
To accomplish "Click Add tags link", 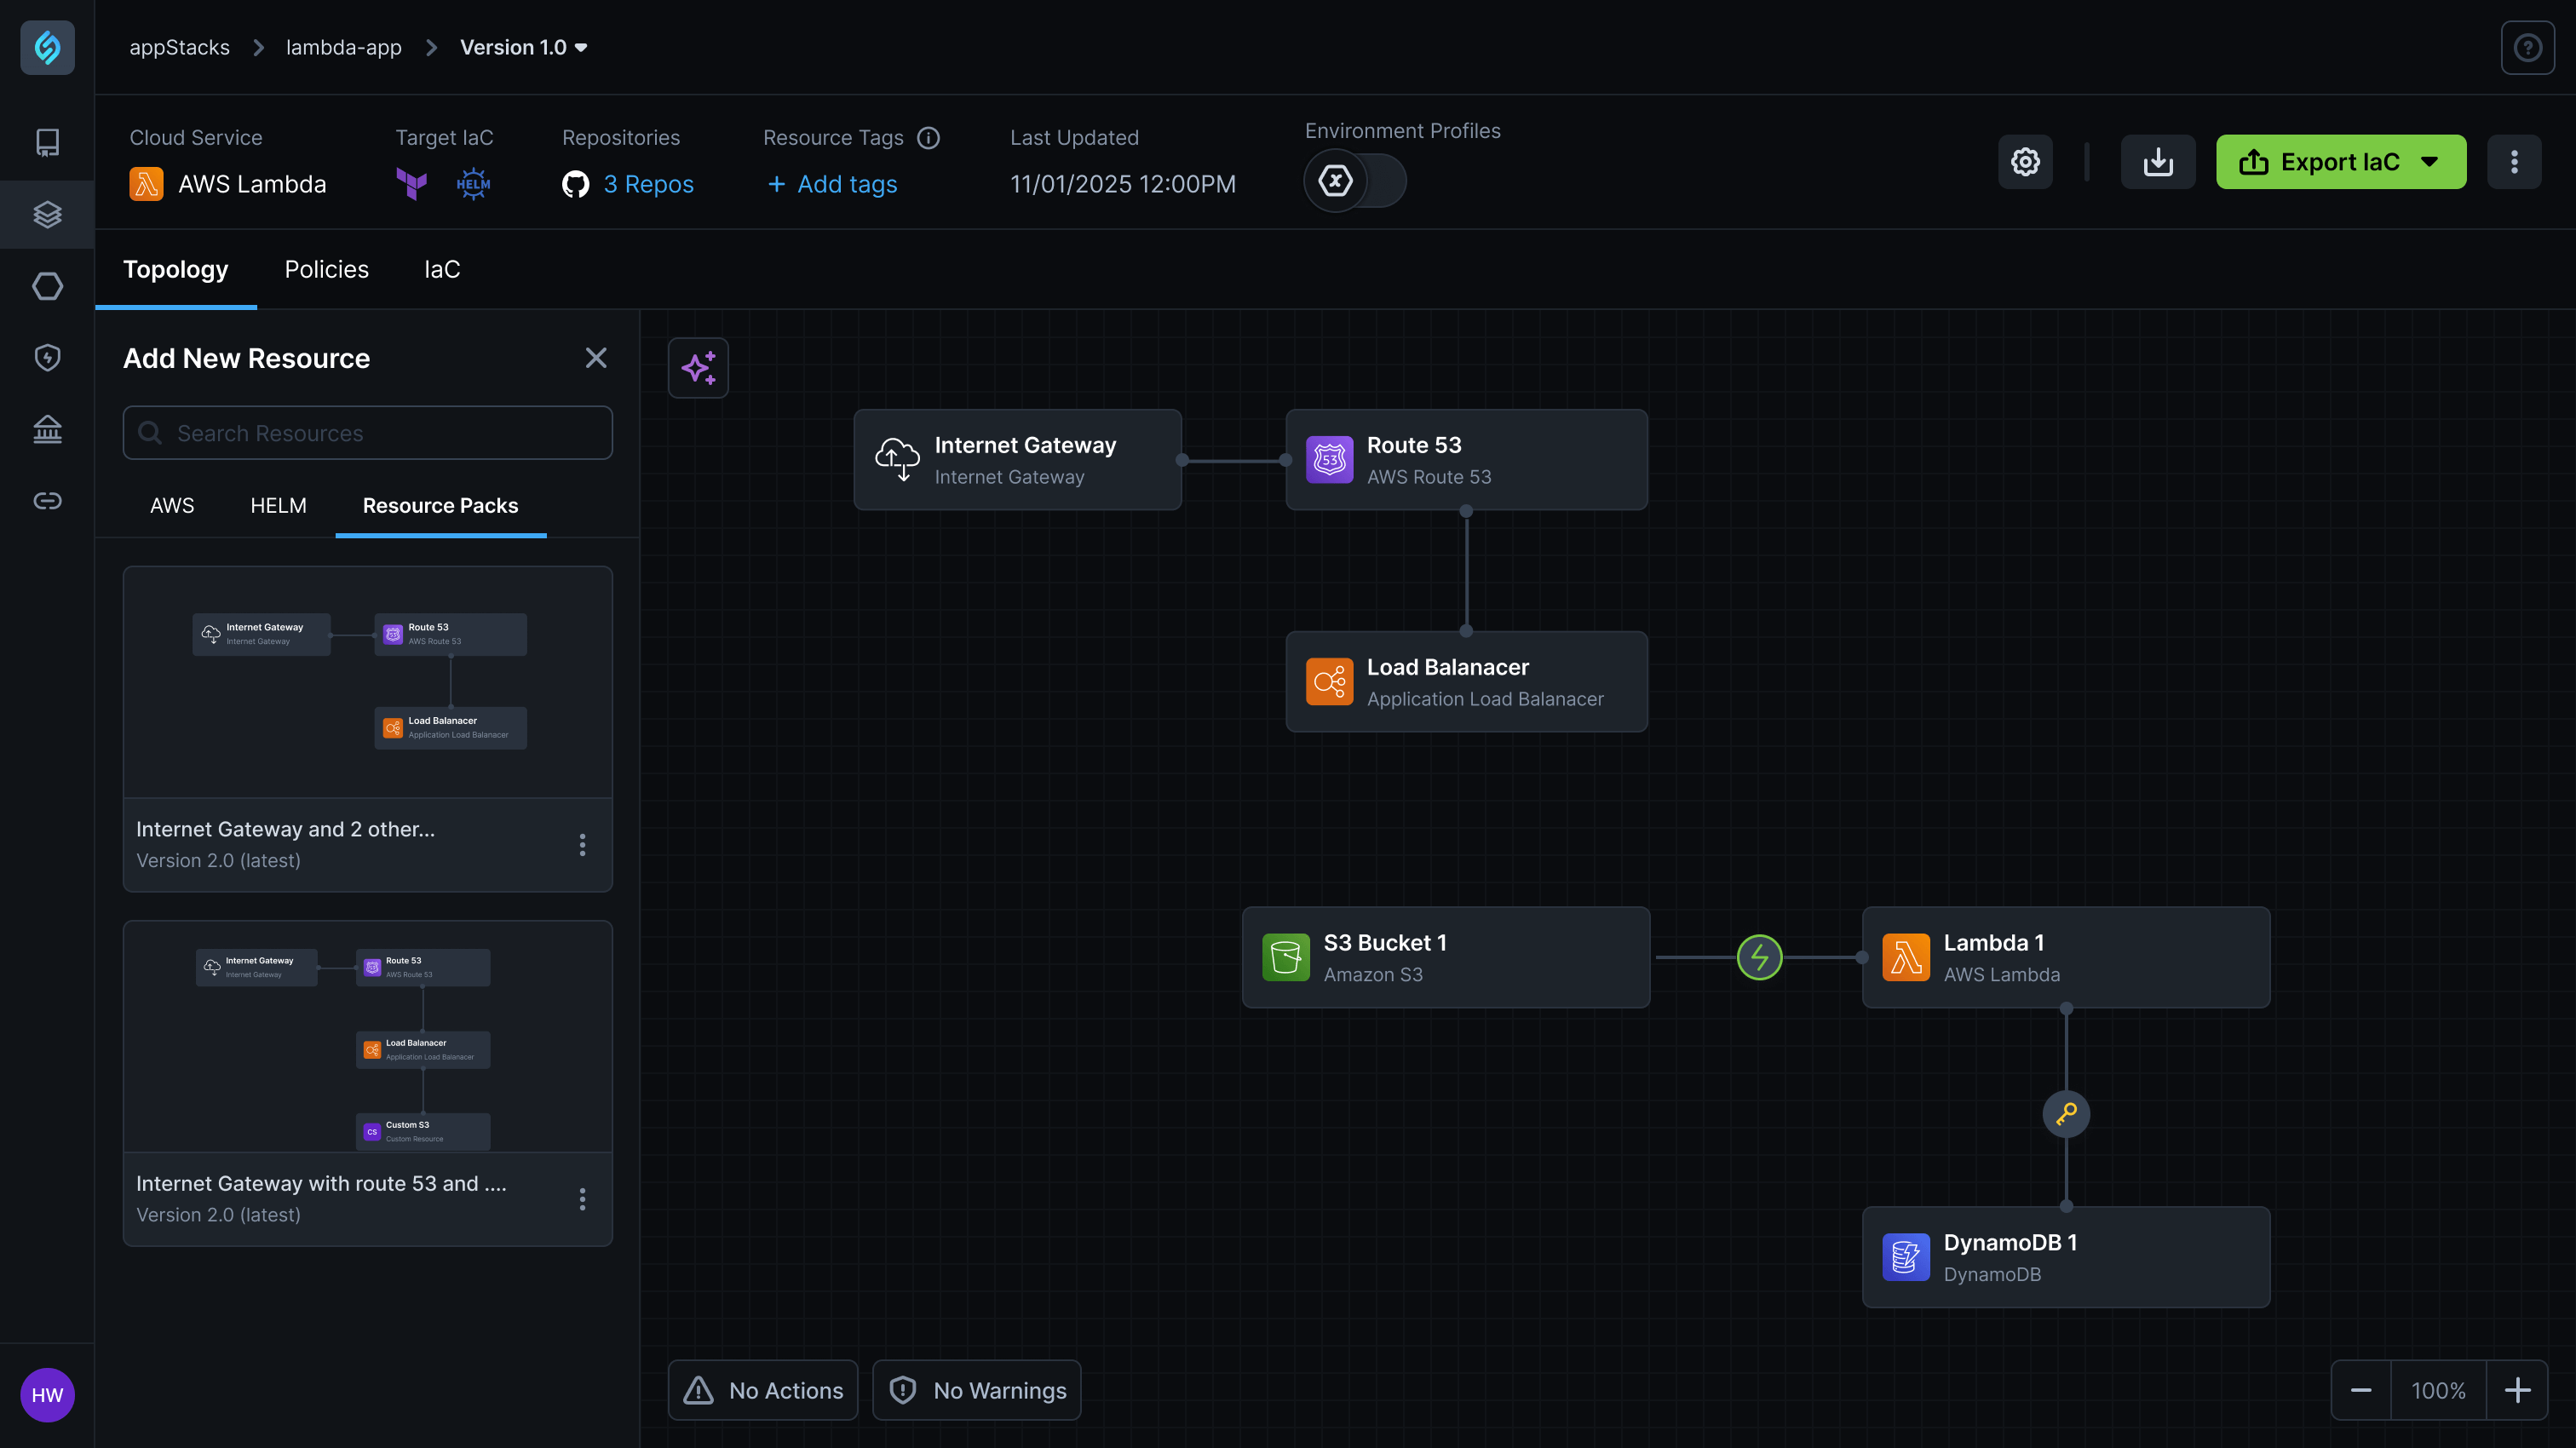I will click(x=832, y=184).
